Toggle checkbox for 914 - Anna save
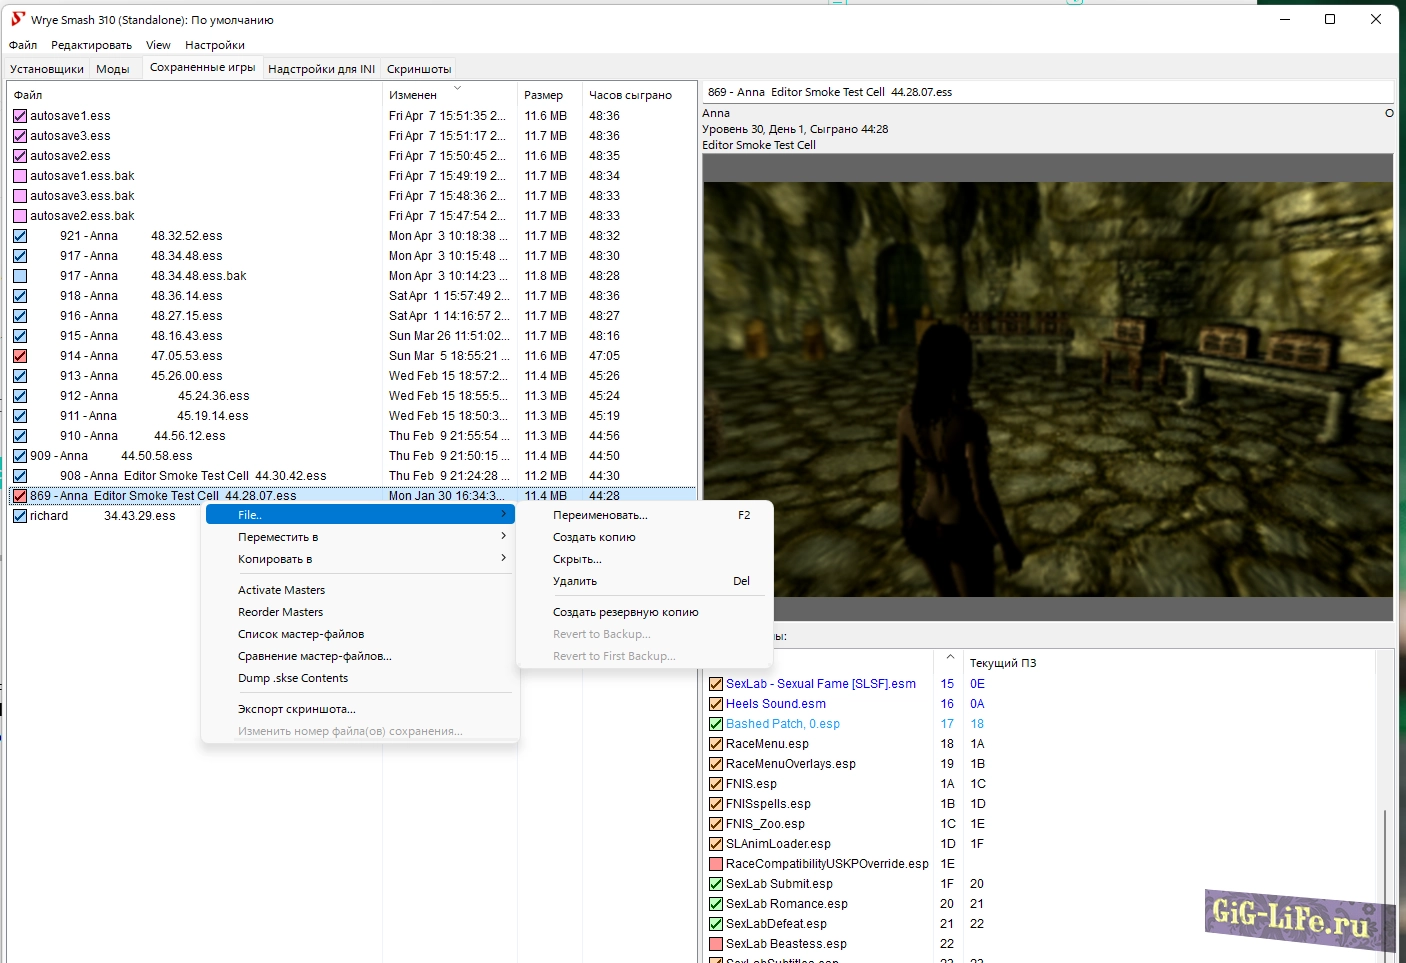Viewport: 1406px width, 963px height. (x=20, y=356)
